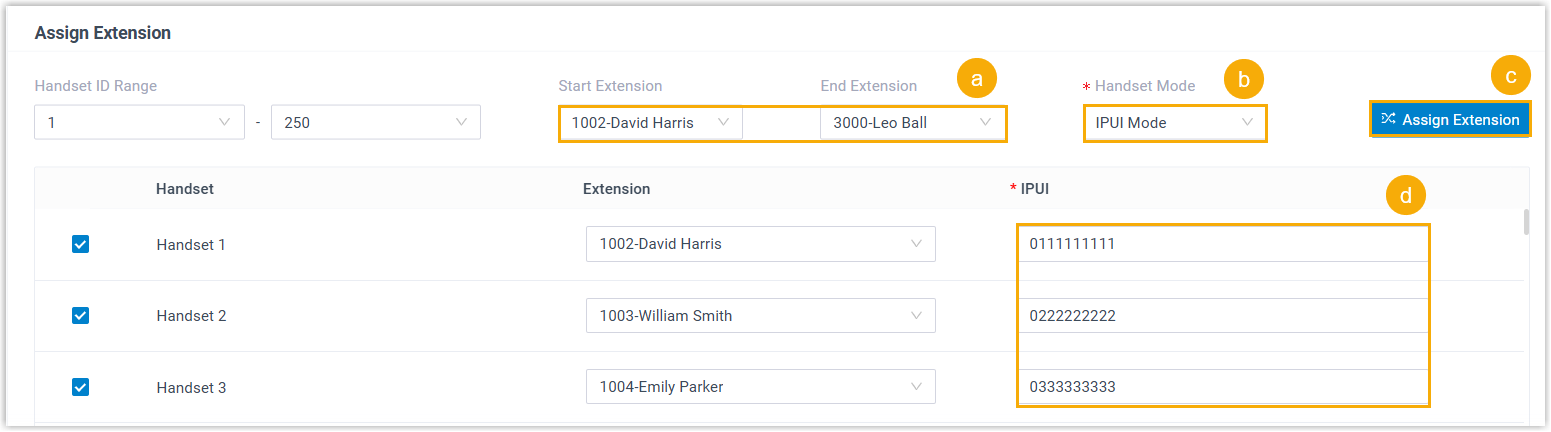1551x432 pixels.
Task: Click the orange 'd' callout badge
Action: click(x=1406, y=197)
